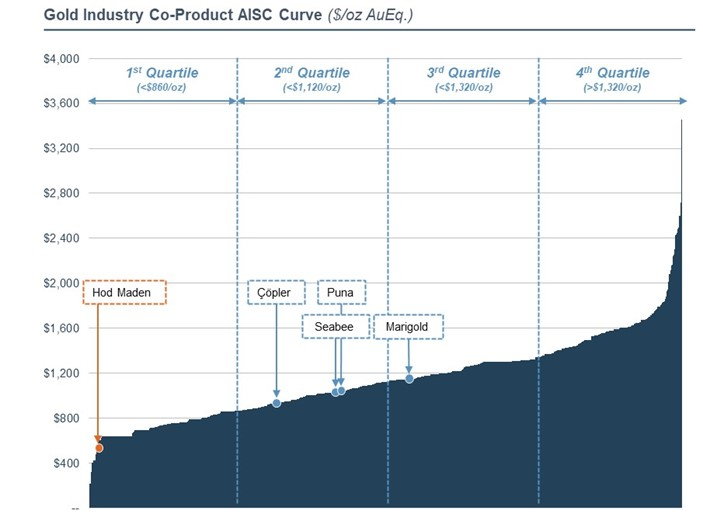
Task: Click the Seabee data point on the curve
Action: pos(335,392)
